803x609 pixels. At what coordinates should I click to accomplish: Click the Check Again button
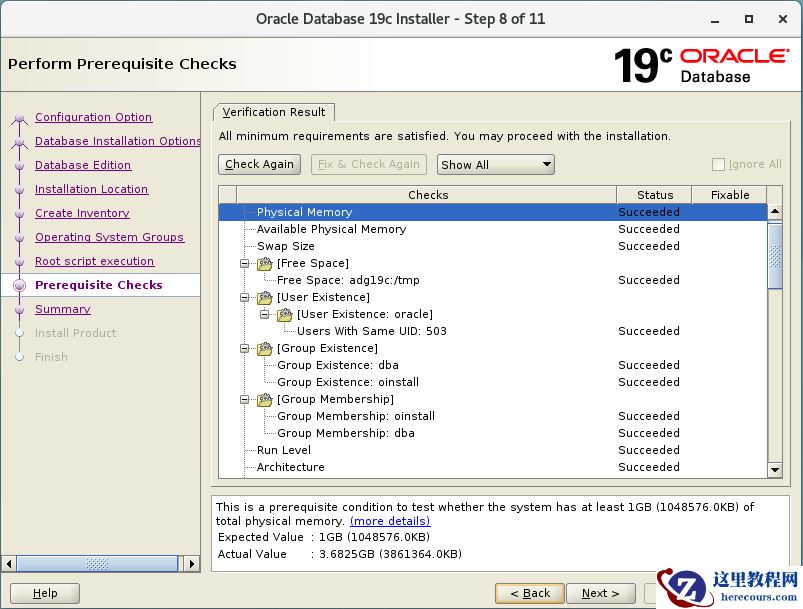259,164
